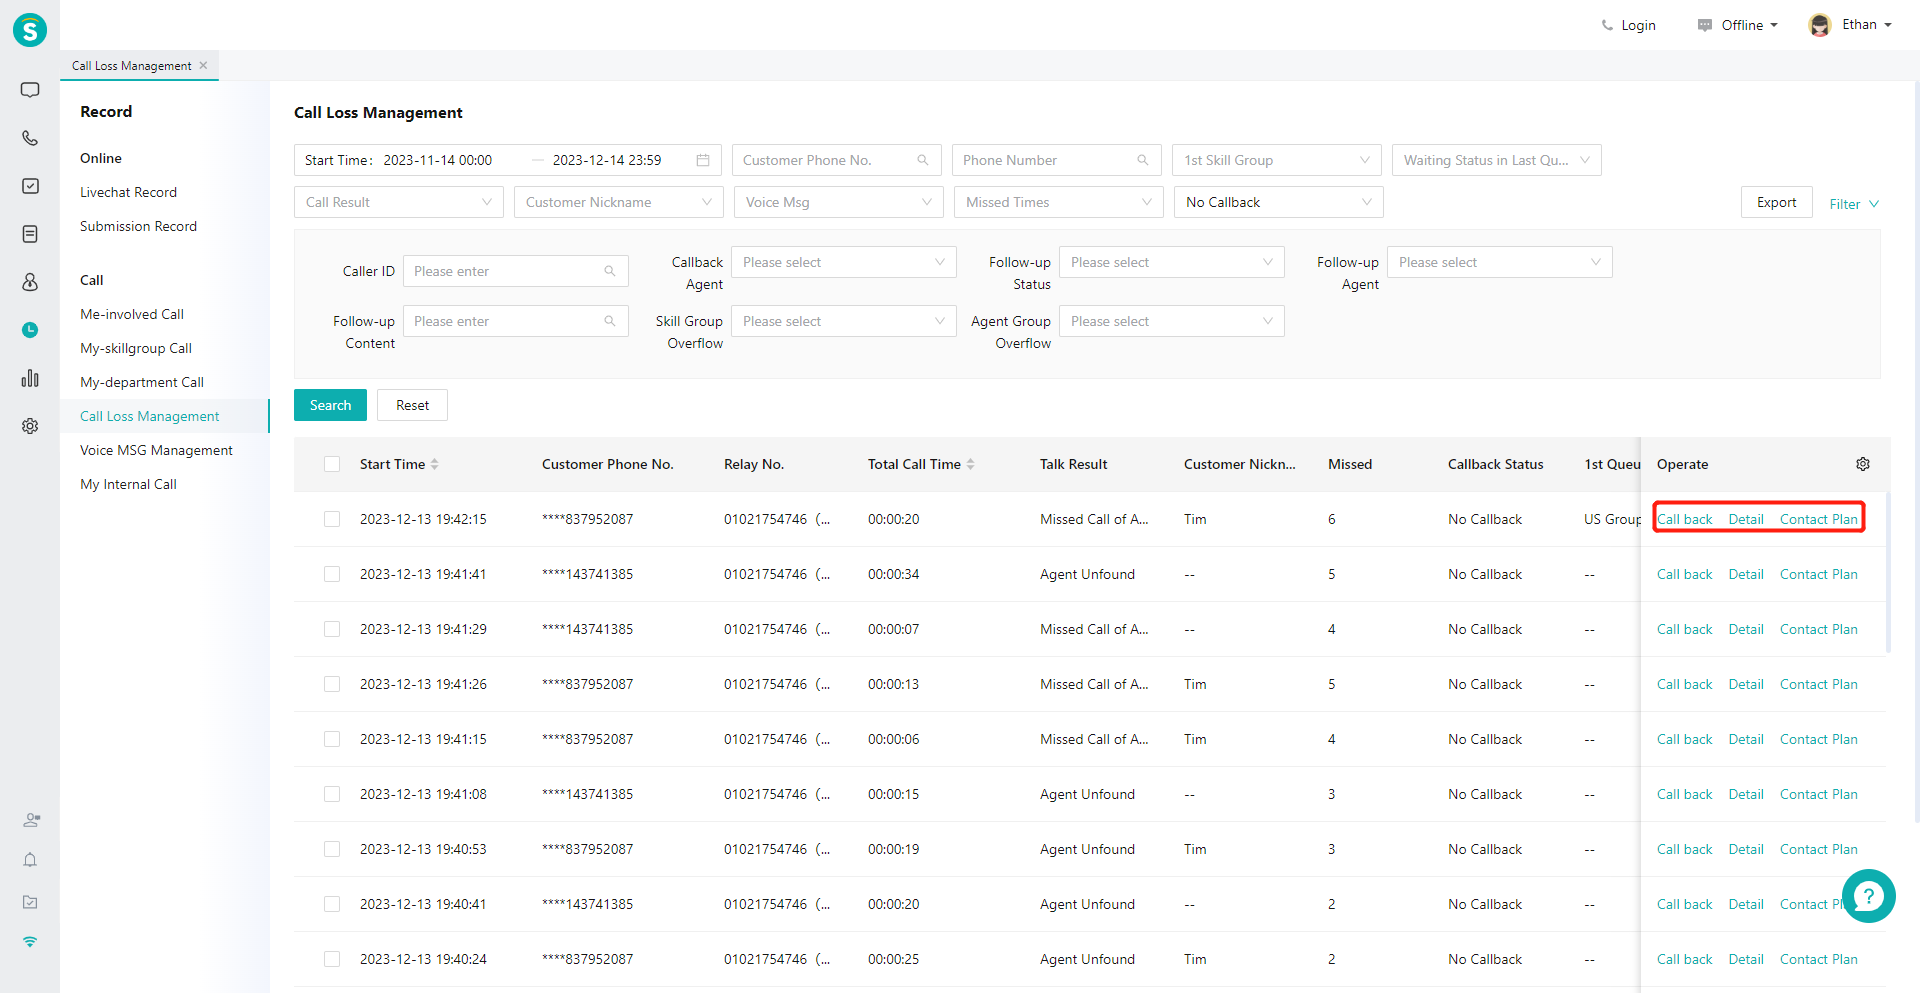
Task: Open My-skillgroup Call menu item
Action: click(136, 348)
